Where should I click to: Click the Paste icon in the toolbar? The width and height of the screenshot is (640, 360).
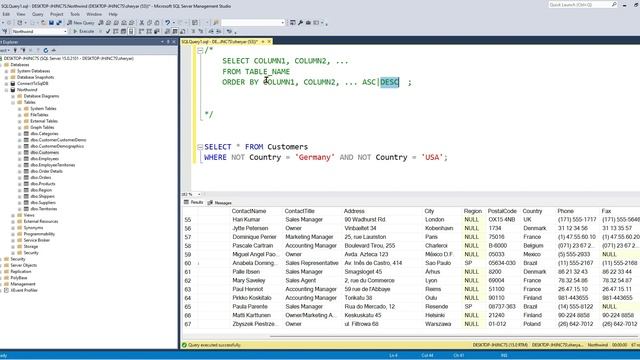(157, 23)
